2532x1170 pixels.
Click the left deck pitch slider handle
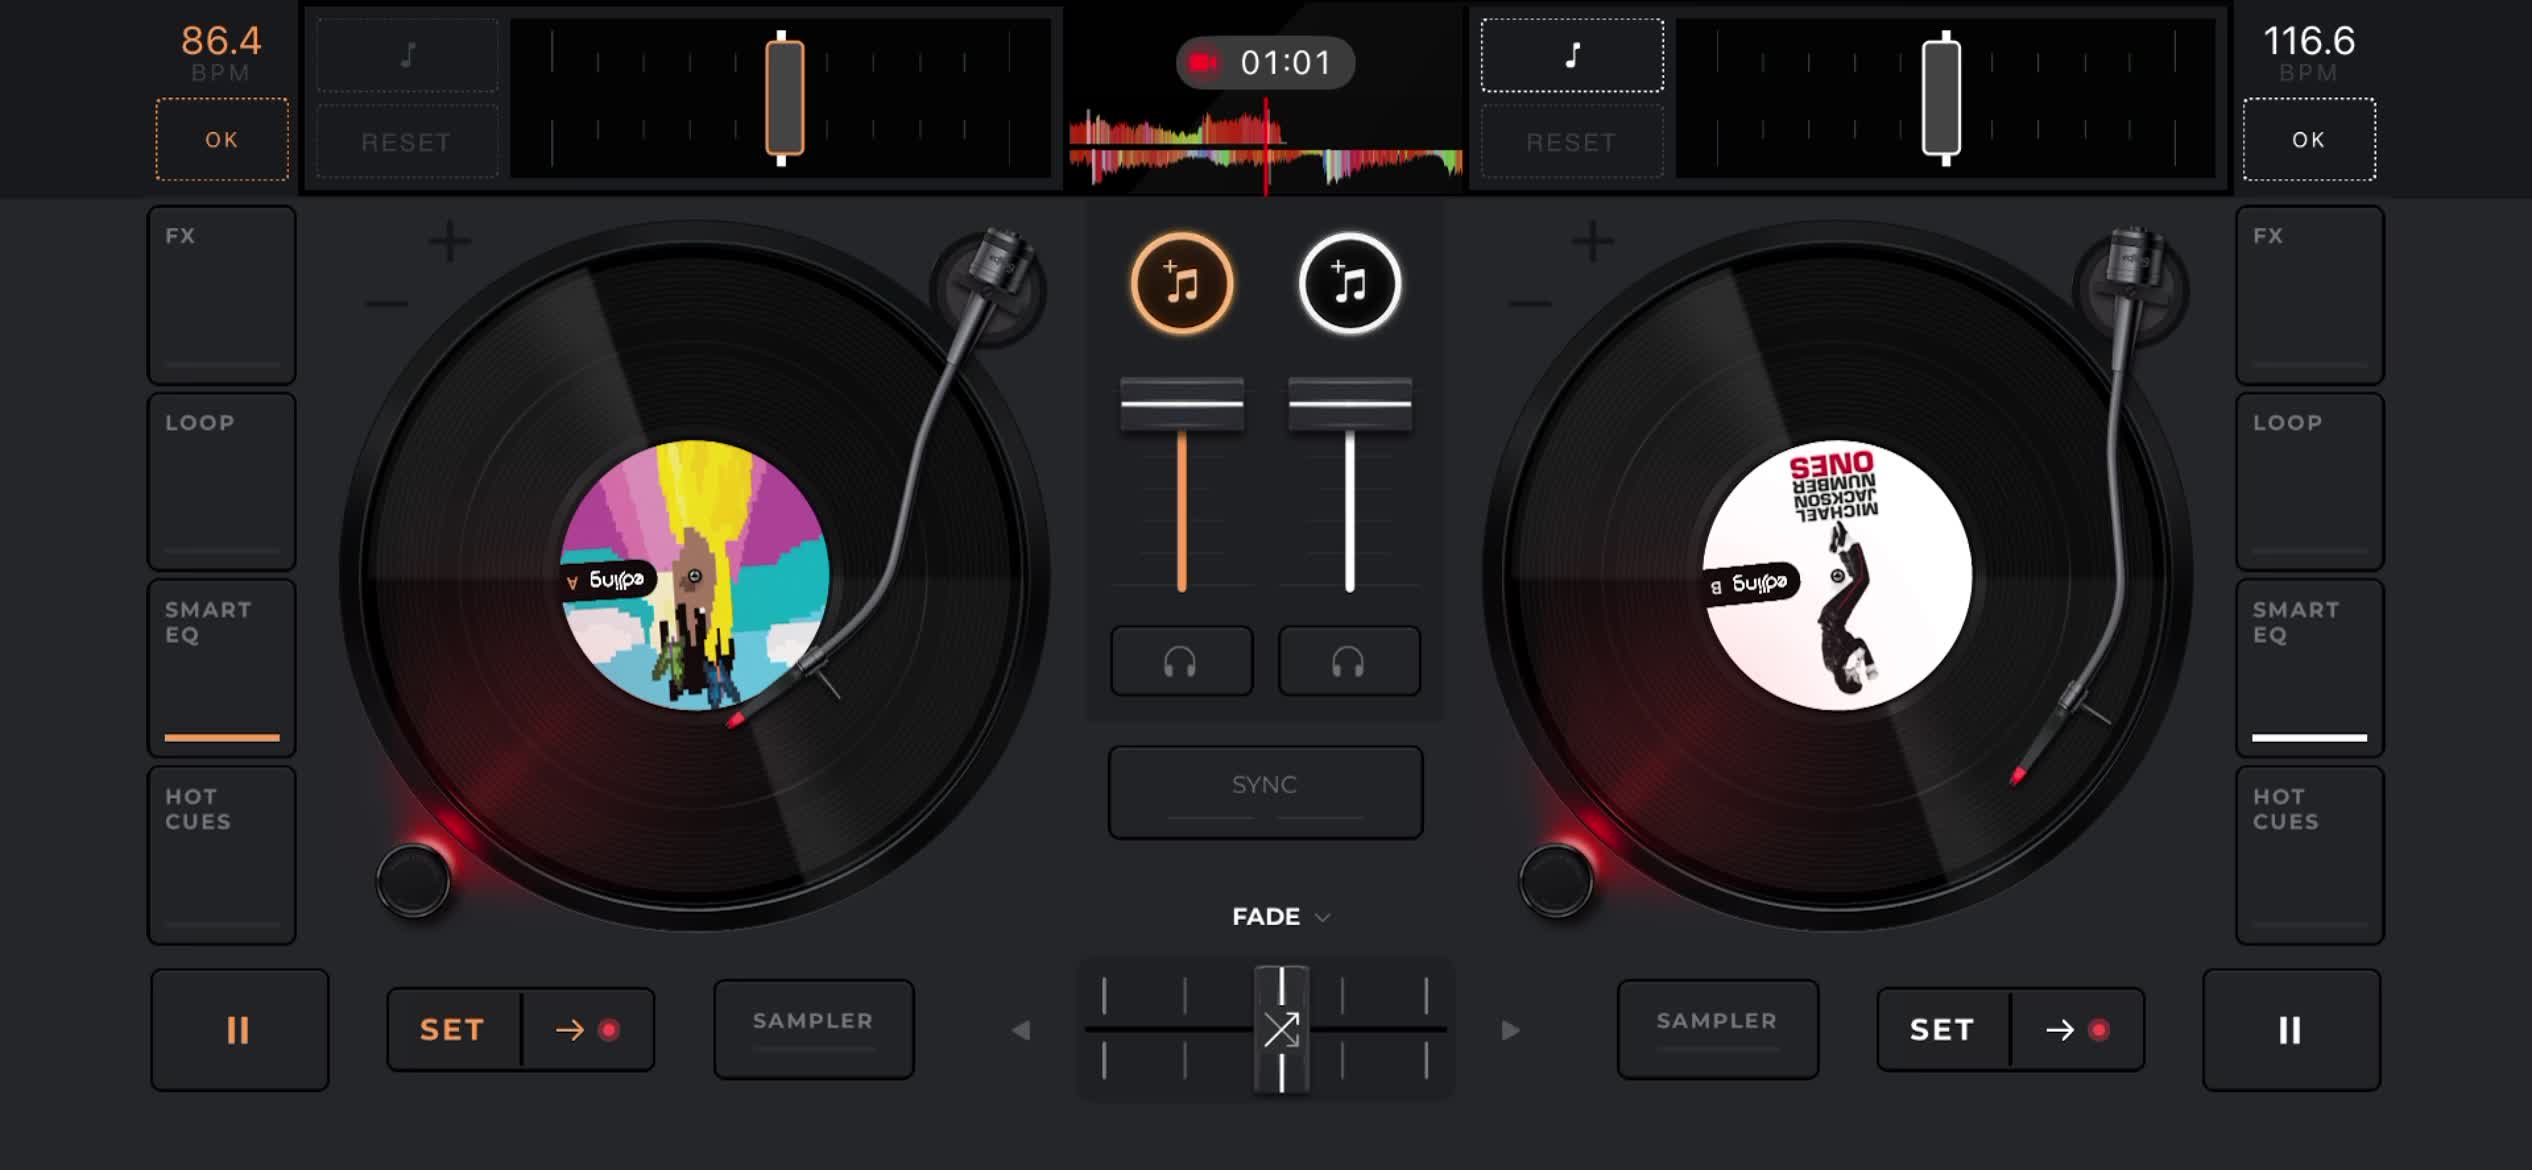pyautogui.click(x=784, y=98)
